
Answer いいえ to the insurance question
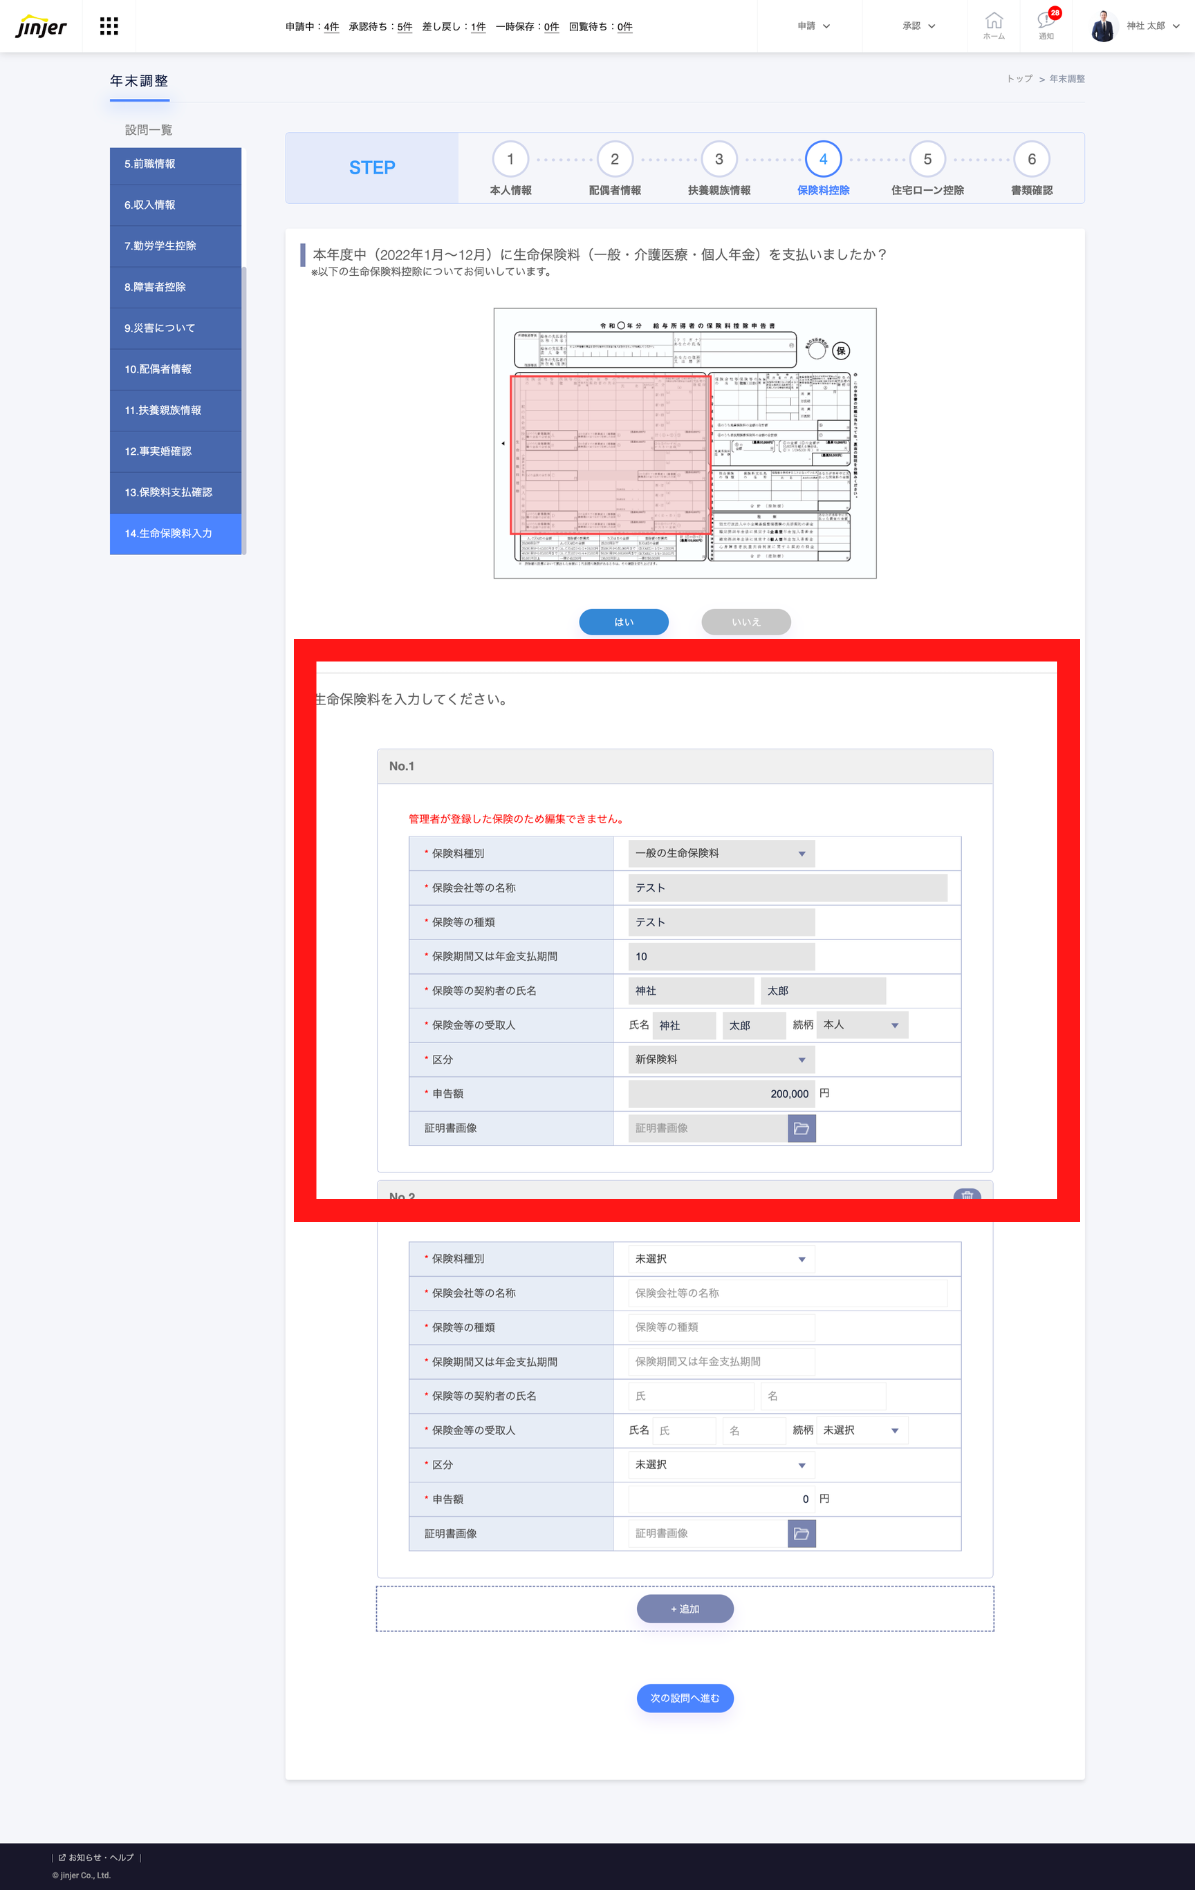(746, 622)
